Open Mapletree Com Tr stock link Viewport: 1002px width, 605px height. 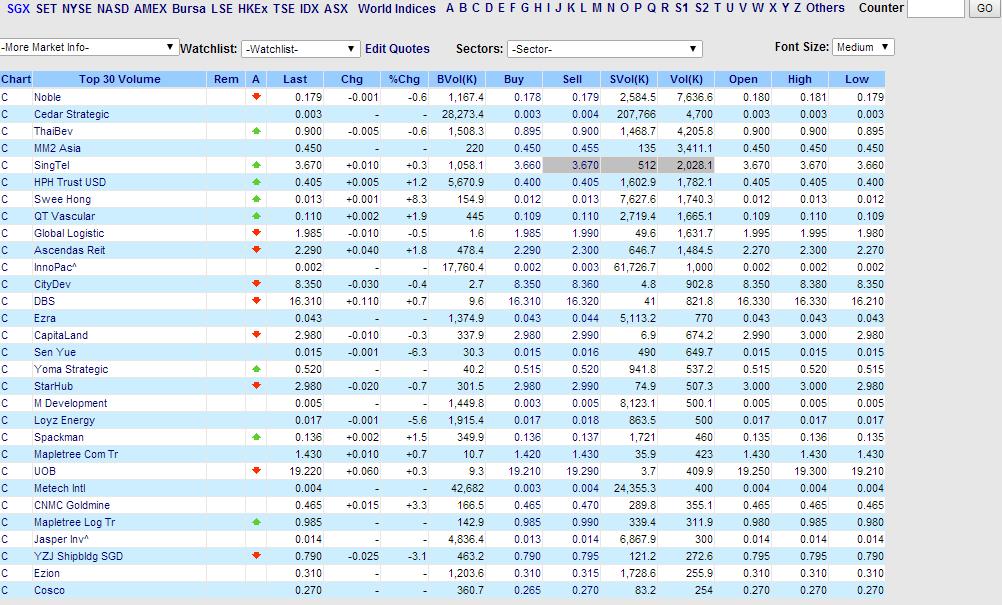(x=76, y=454)
